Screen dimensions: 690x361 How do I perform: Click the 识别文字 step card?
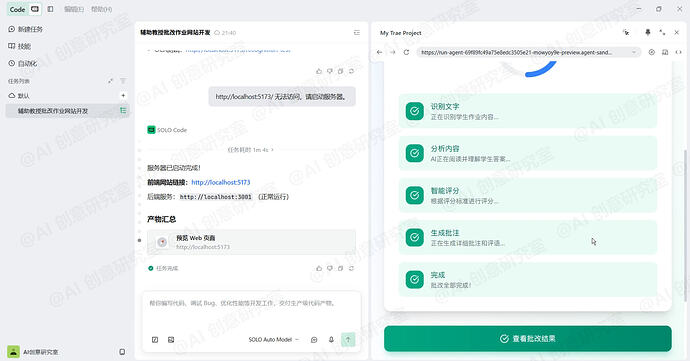point(528,111)
